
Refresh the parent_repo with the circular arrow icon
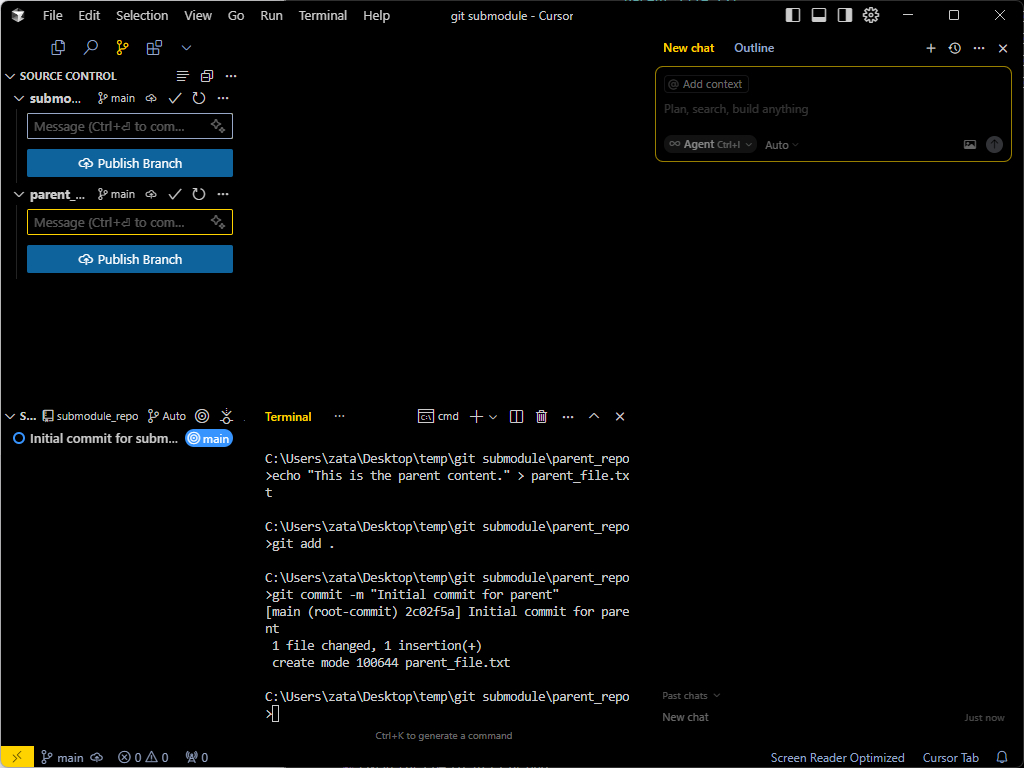(x=198, y=194)
